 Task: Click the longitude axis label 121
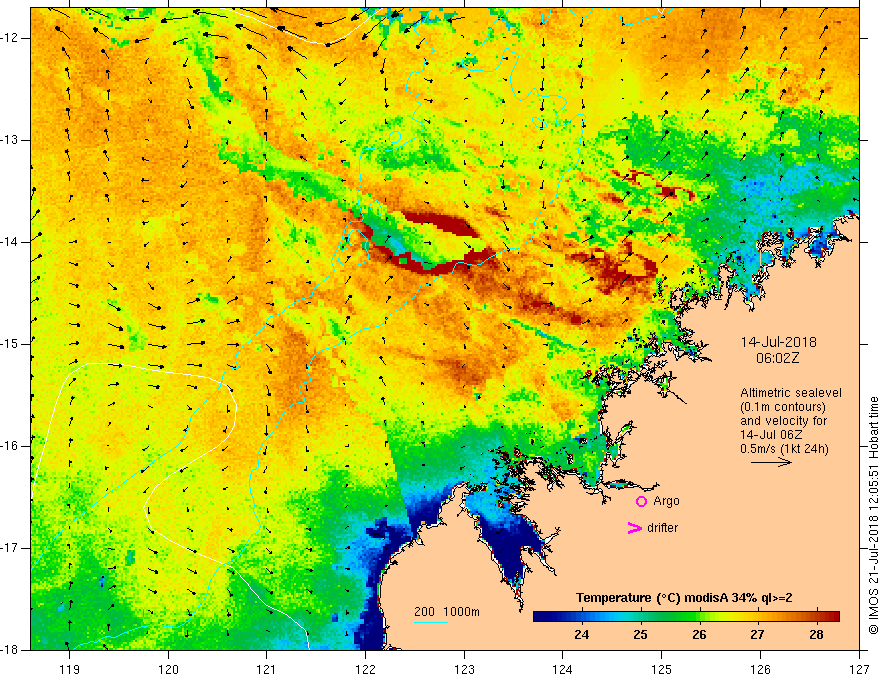pos(267,669)
